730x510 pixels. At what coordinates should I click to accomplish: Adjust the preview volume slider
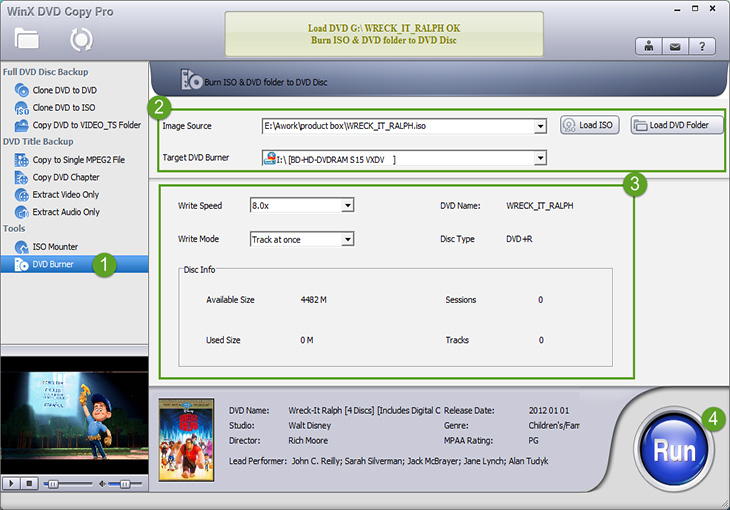point(125,484)
